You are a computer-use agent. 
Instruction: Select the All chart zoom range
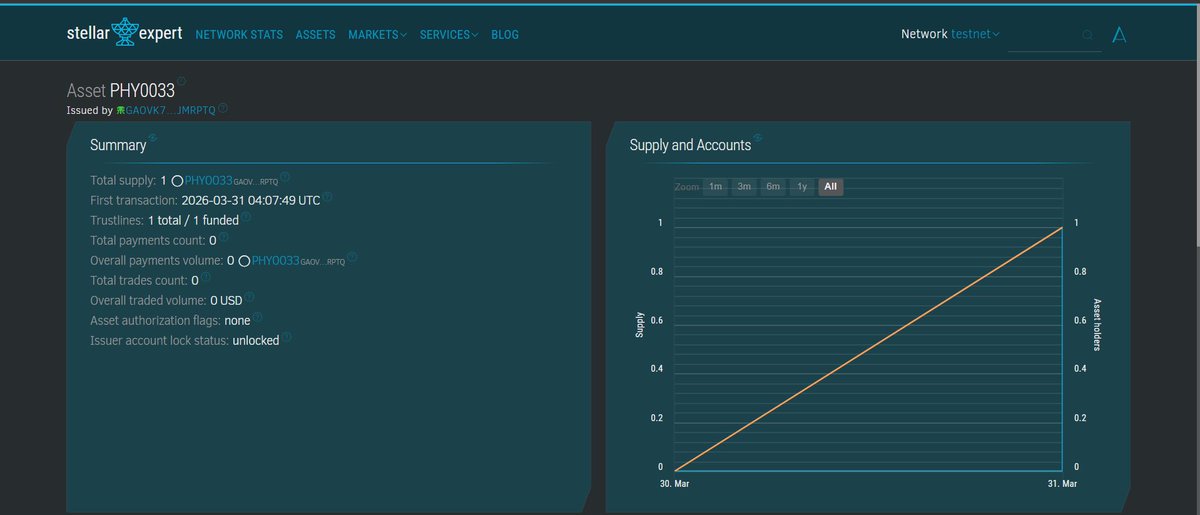(830, 187)
